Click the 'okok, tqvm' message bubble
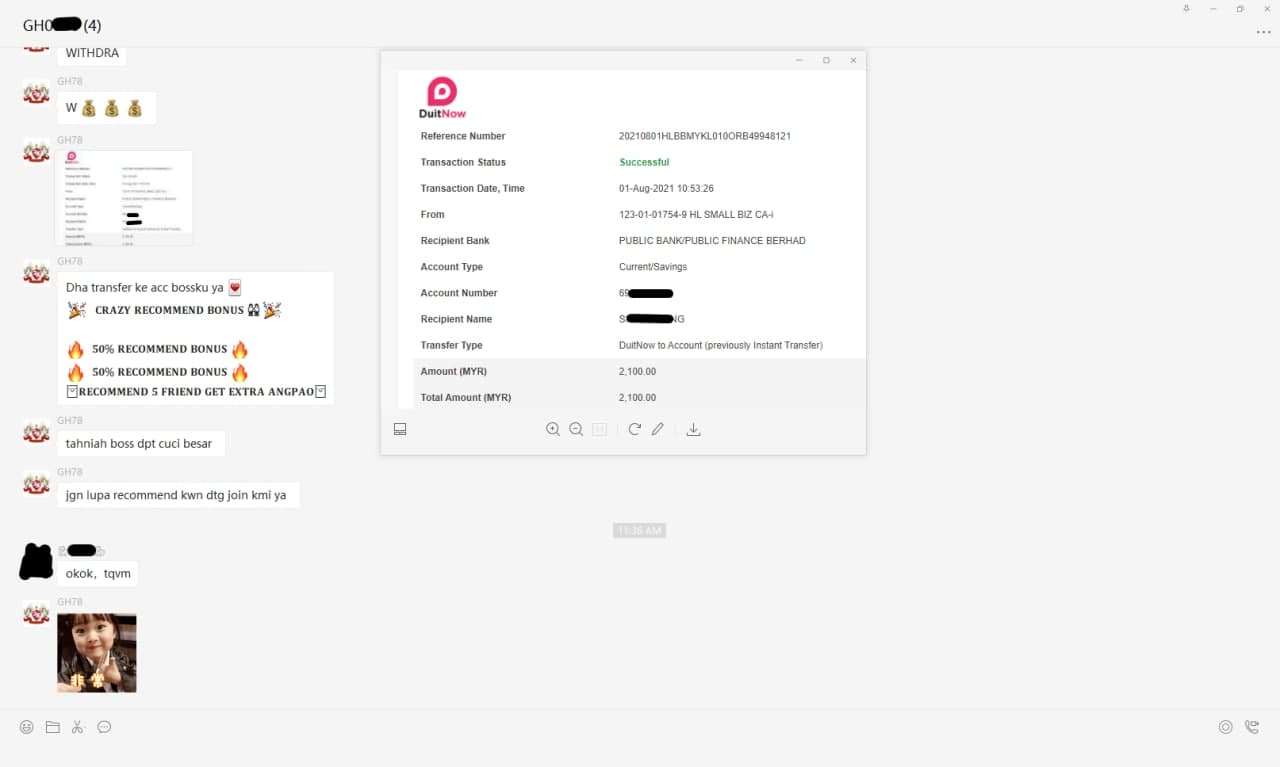 [98, 574]
